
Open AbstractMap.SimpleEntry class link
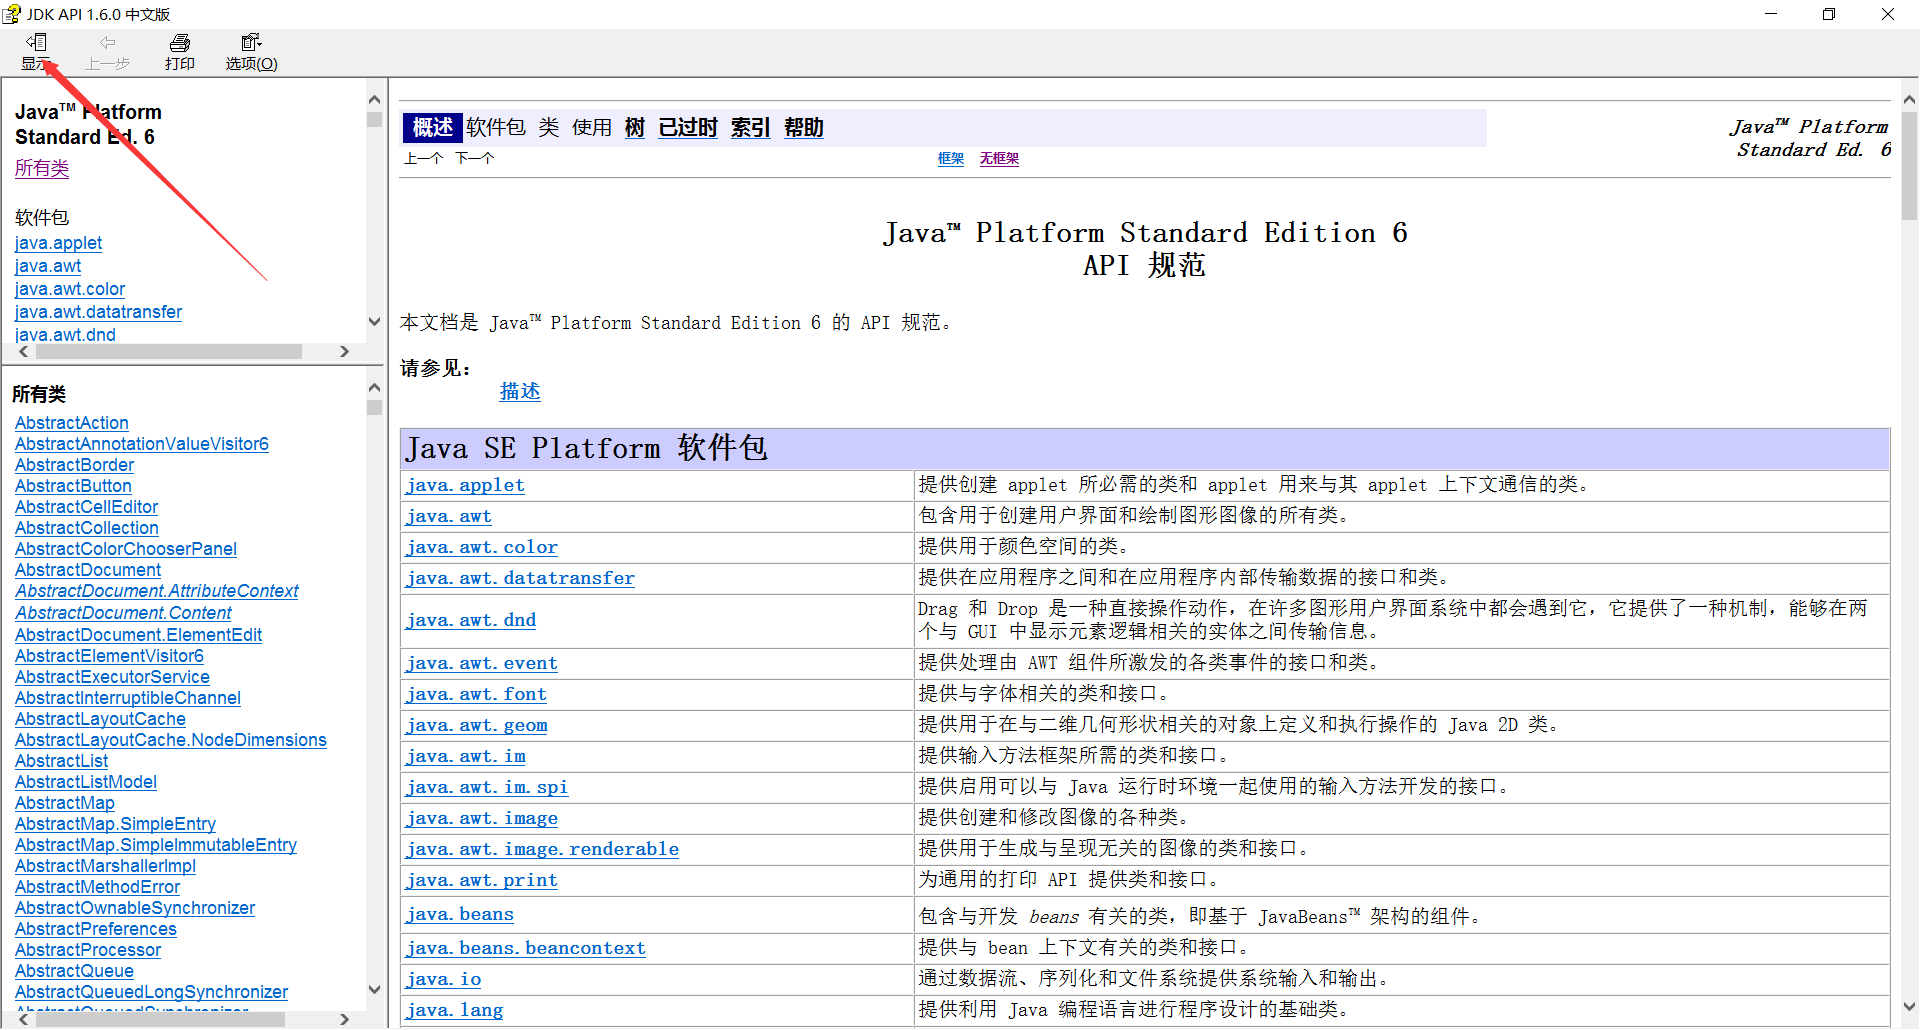point(115,824)
